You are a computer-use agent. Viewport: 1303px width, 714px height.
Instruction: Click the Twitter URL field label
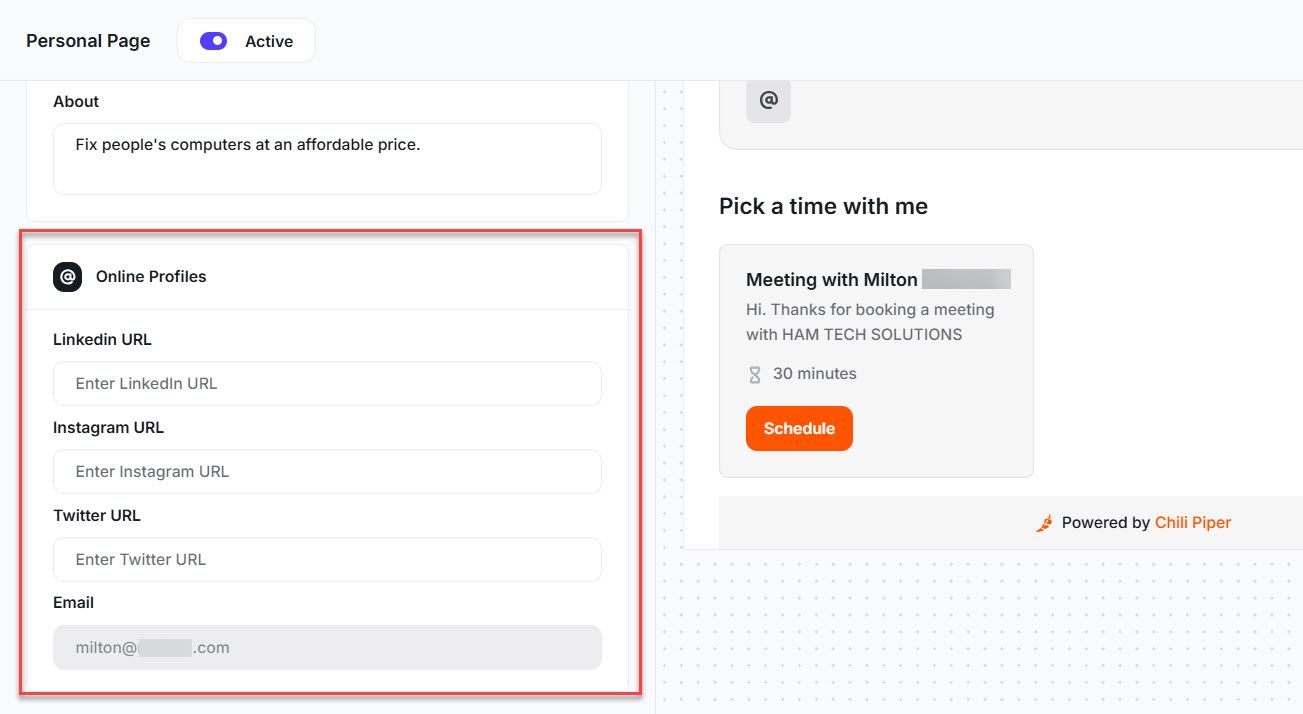(x=96, y=515)
